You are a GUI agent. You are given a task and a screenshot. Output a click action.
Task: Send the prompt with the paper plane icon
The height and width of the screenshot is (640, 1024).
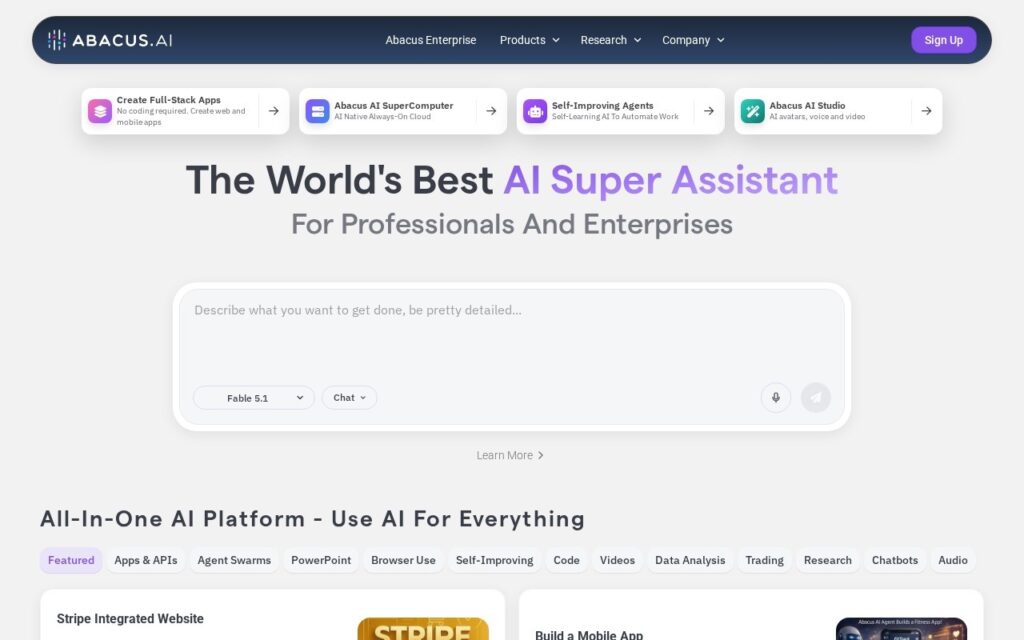click(x=816, y=398)
